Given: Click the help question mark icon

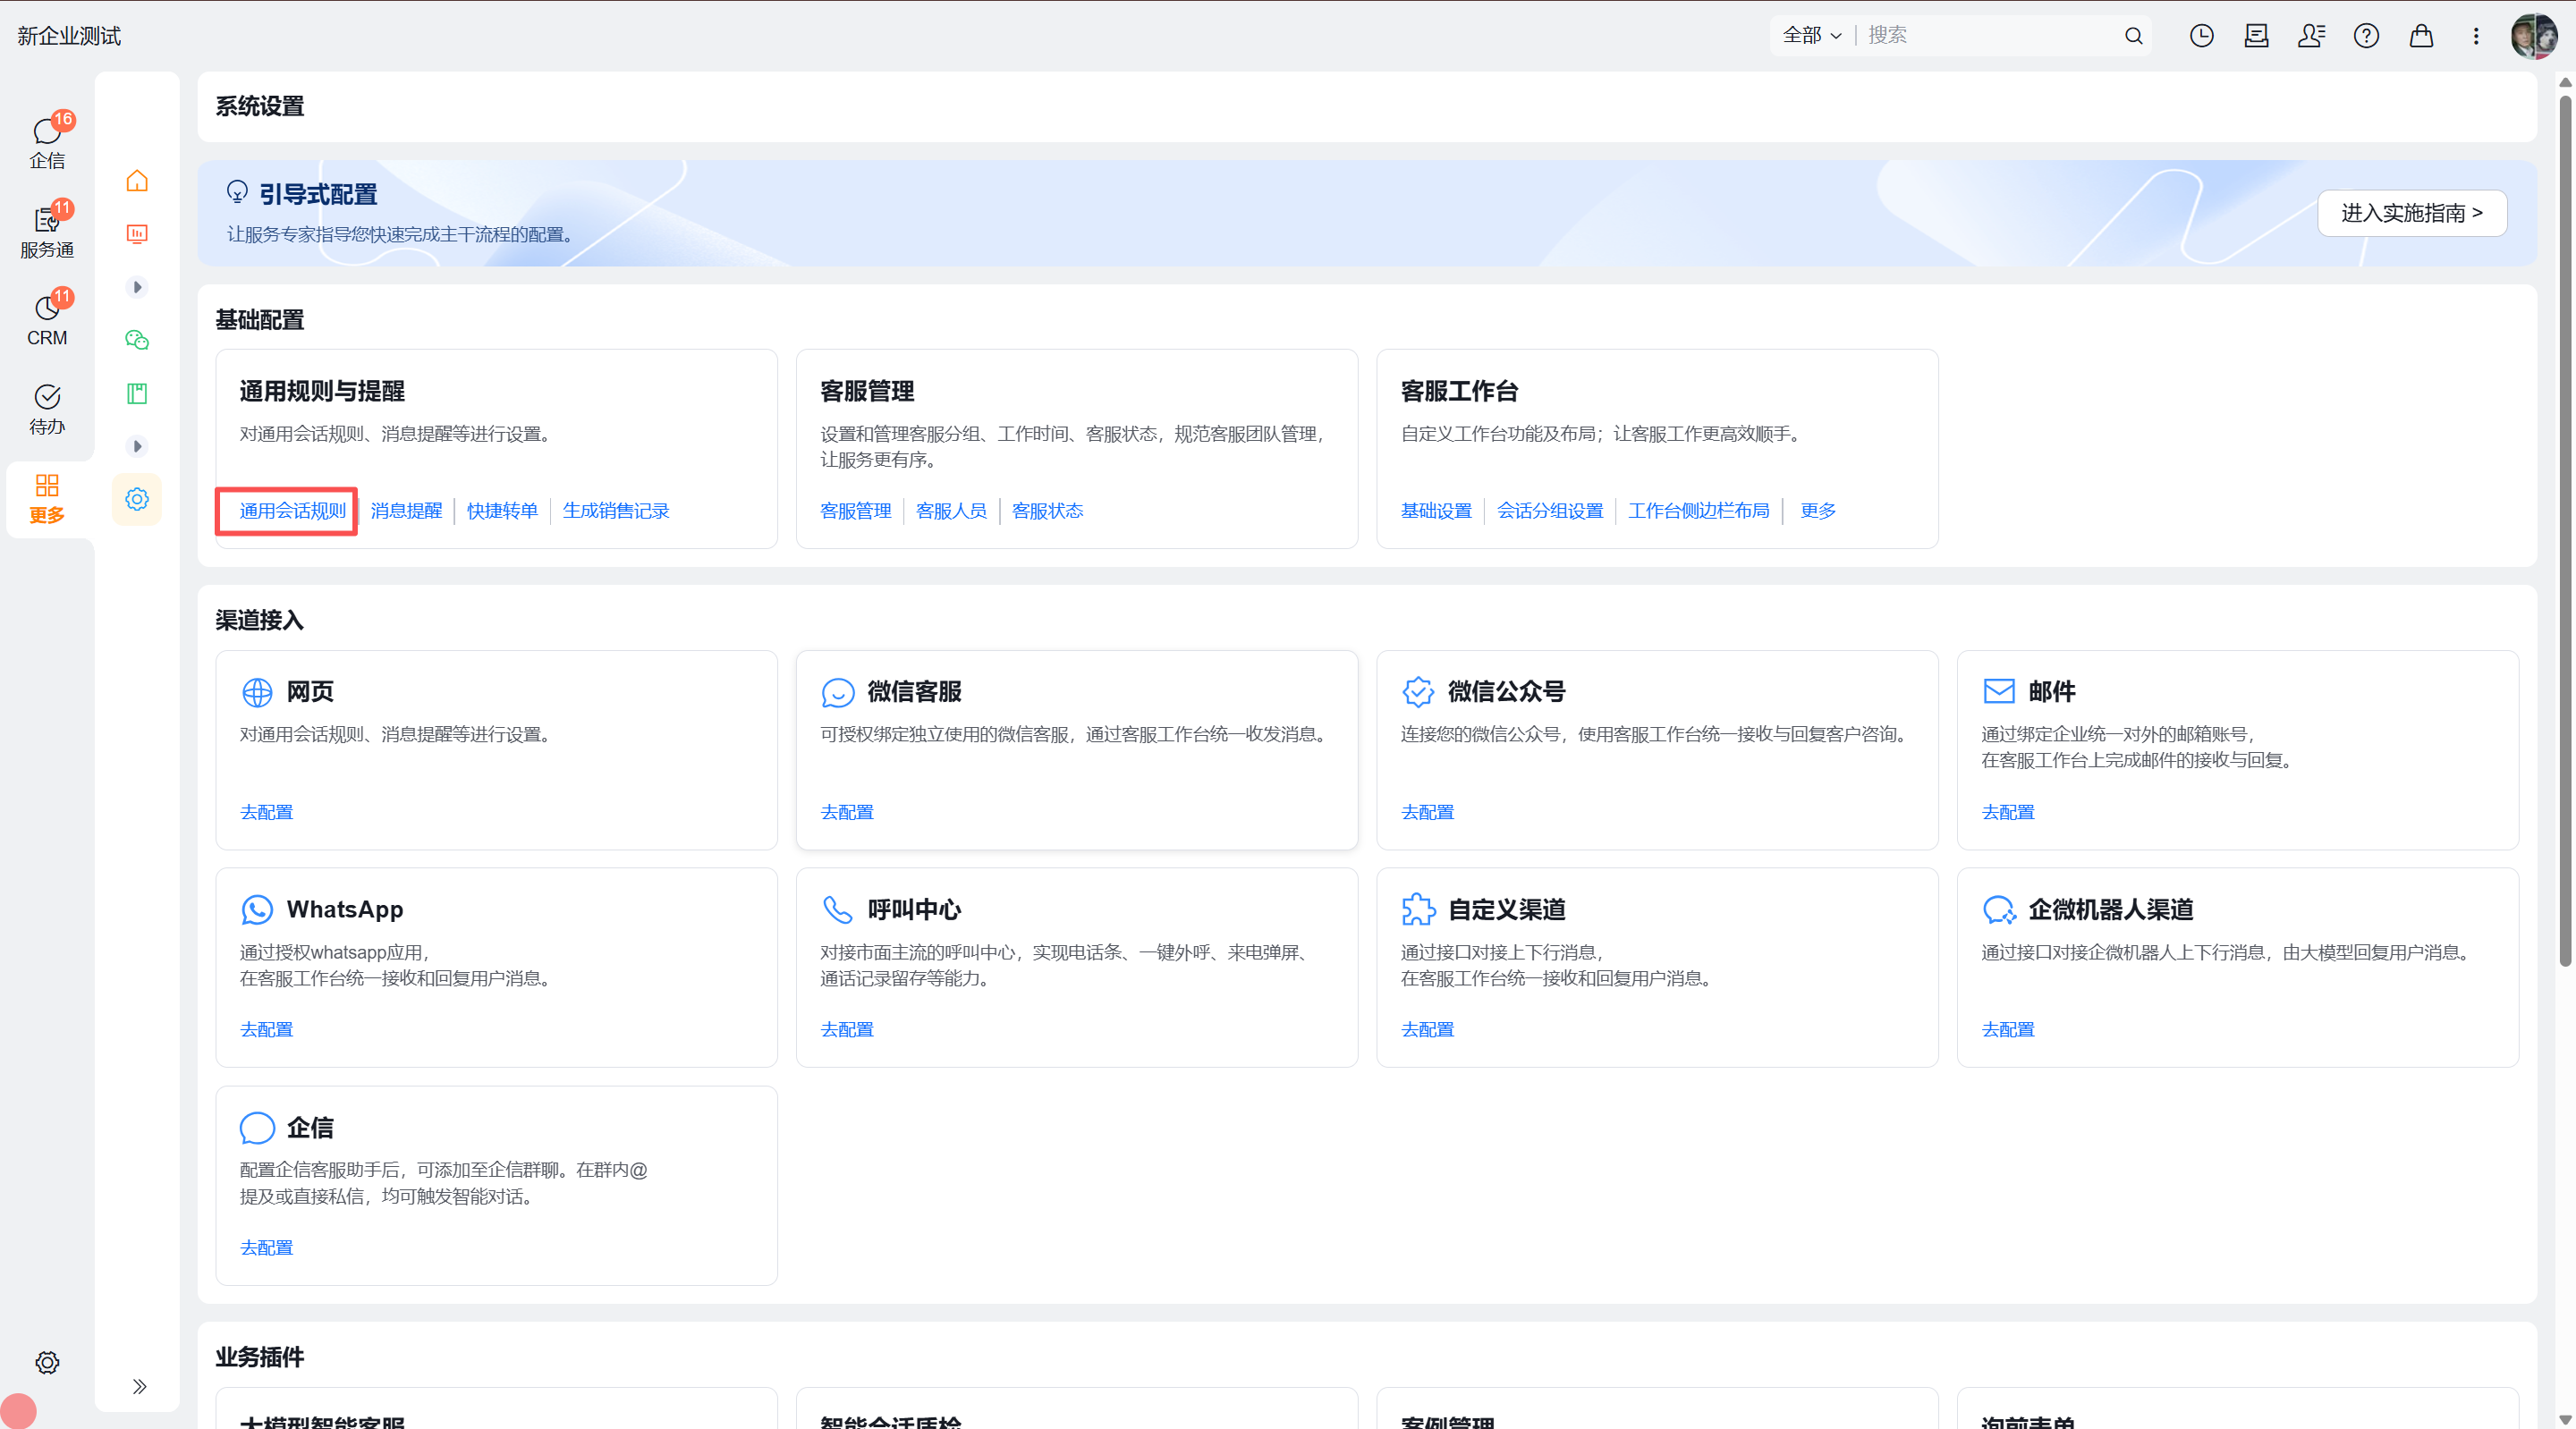Looking at the screenshot, I should pos(2365,36).
